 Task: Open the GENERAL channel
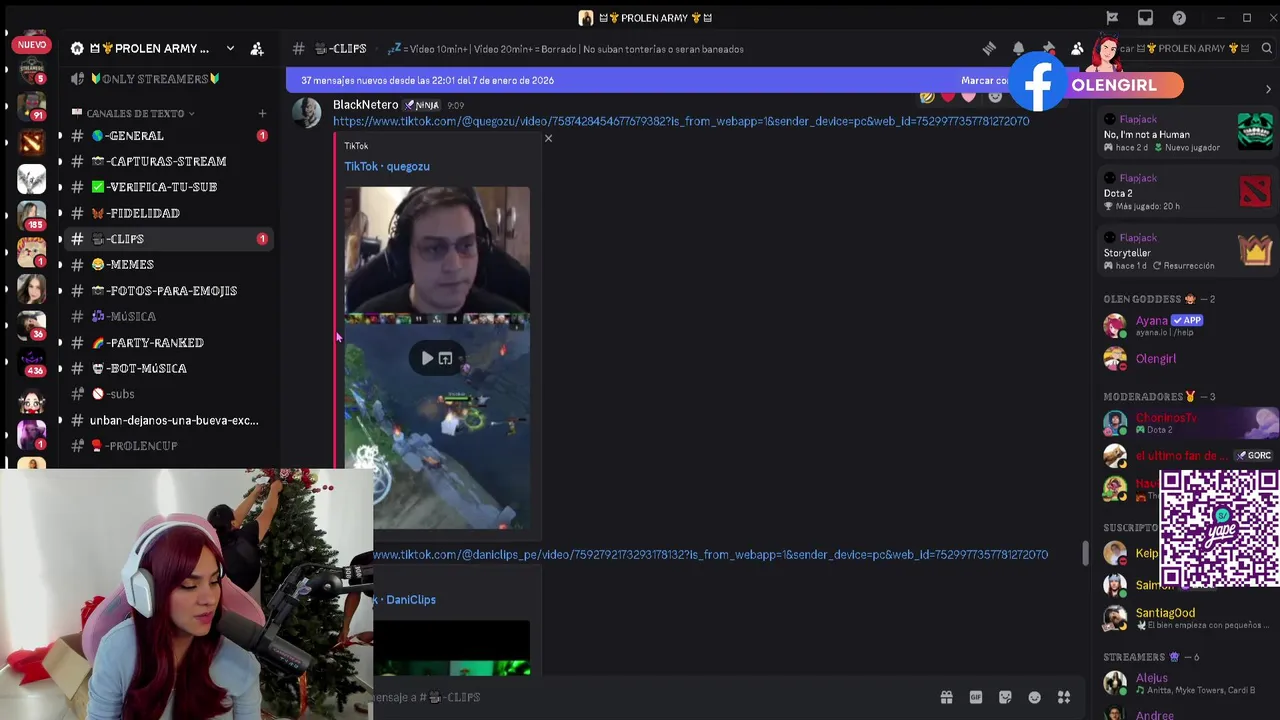168,135
